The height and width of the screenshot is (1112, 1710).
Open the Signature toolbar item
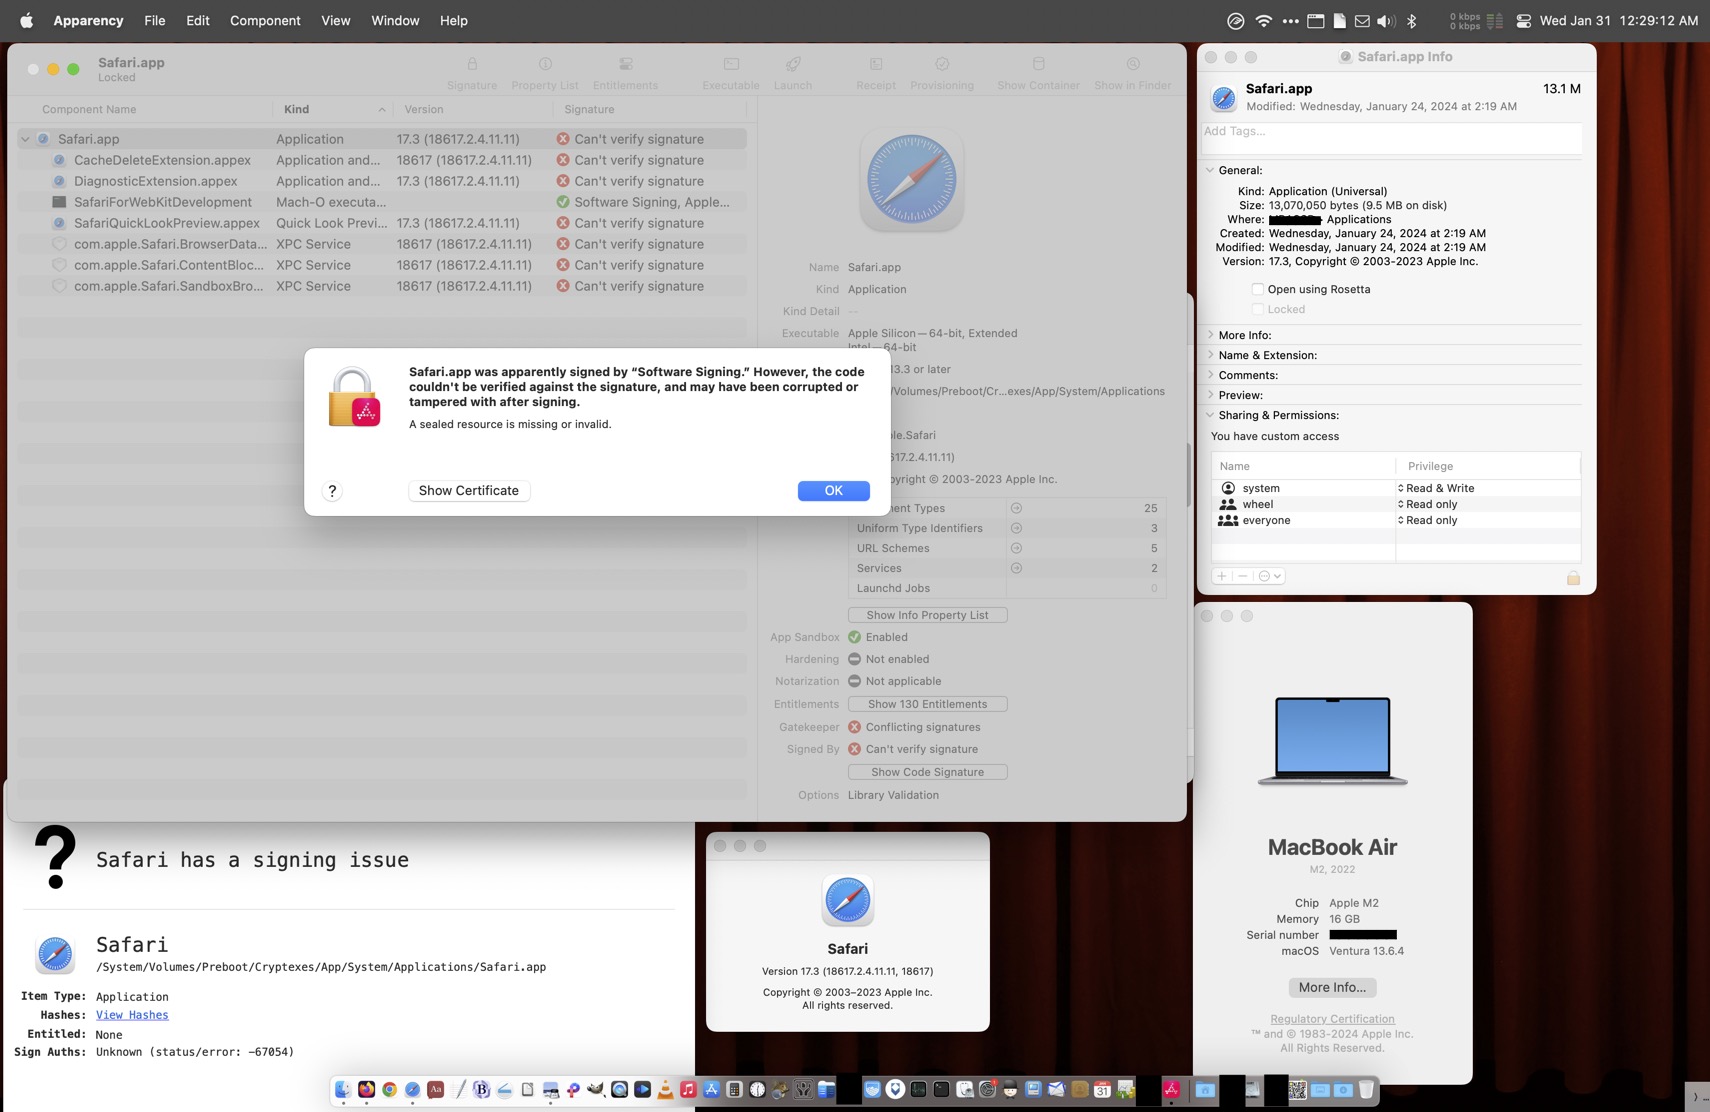pos(472,73)
